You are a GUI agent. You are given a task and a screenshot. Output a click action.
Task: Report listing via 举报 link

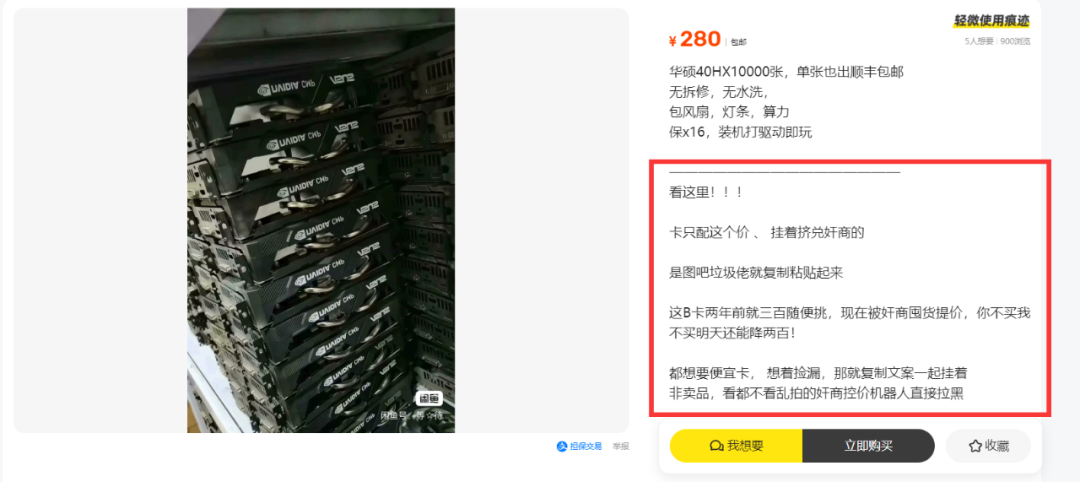pyautogui.click(x=621, y=446)
